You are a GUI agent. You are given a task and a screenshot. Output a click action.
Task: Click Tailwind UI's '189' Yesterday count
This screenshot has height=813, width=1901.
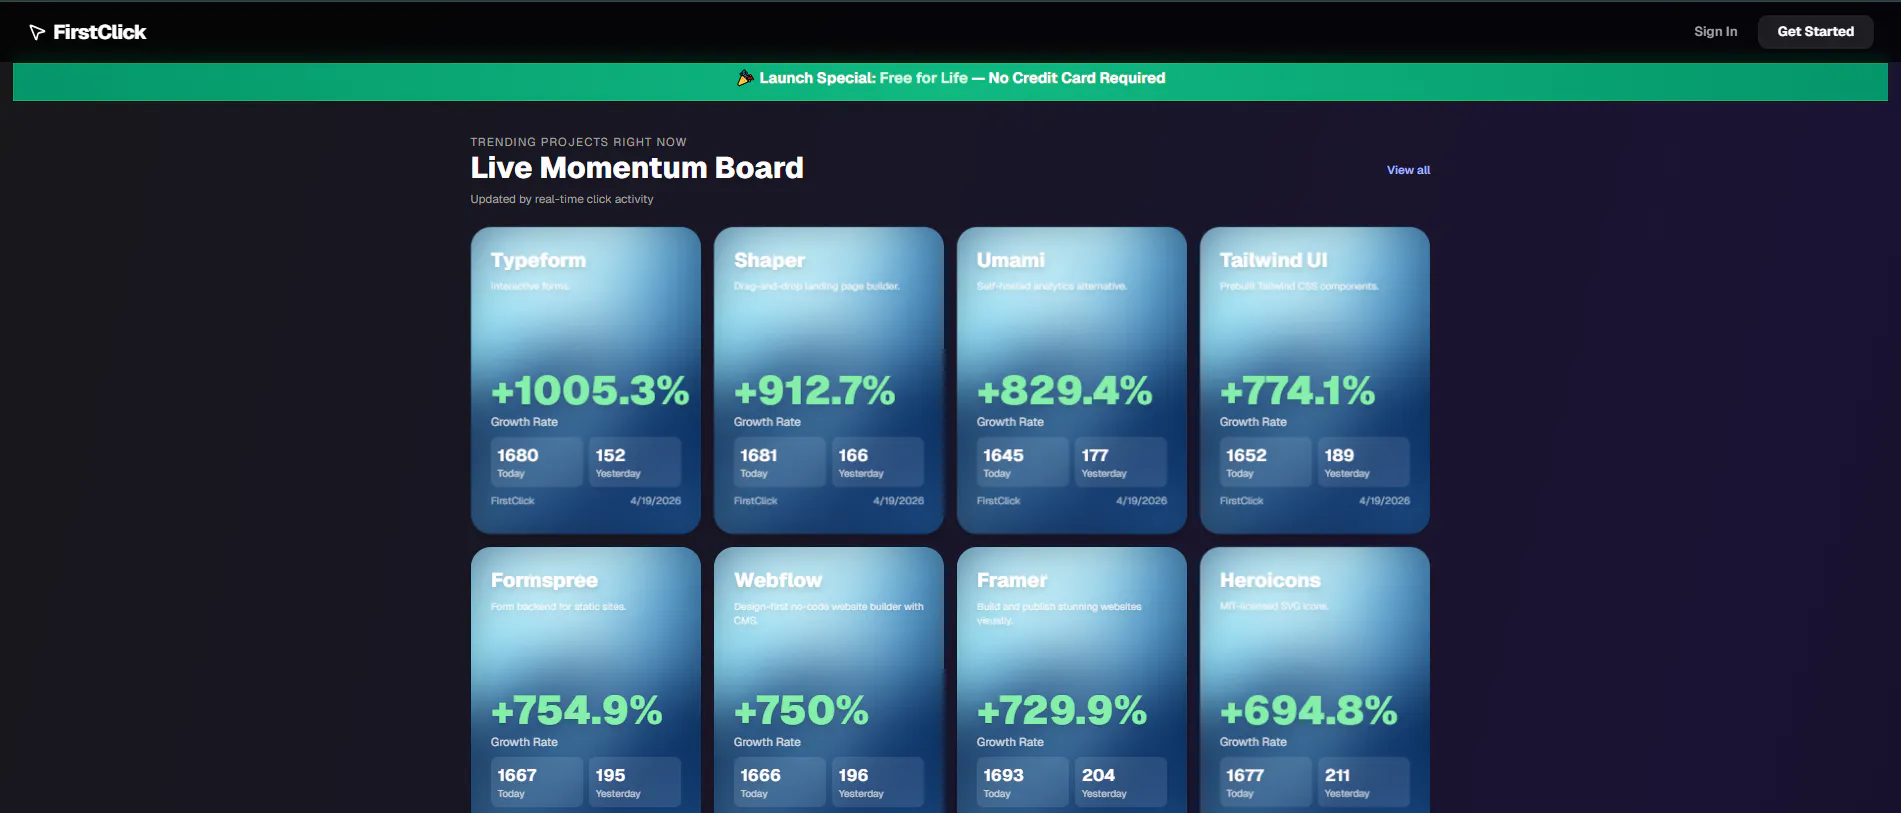click(1339, 455)
